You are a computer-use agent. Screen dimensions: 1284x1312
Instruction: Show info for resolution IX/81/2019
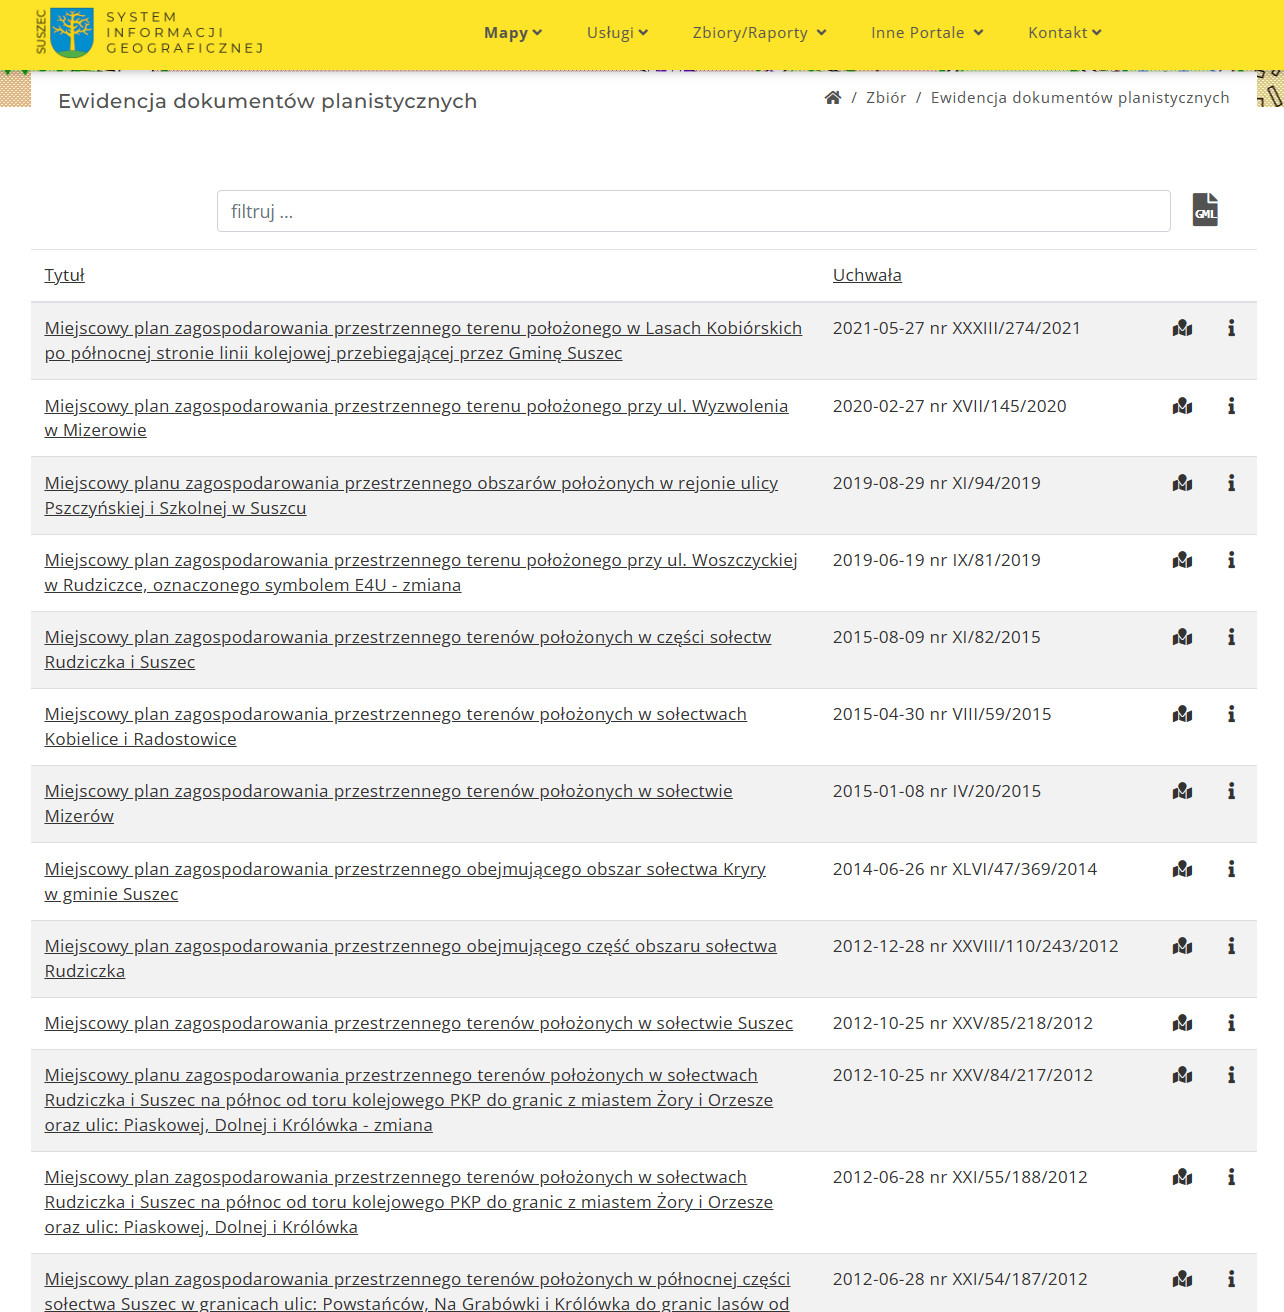pyautogui.click(x=1231, y=560)
